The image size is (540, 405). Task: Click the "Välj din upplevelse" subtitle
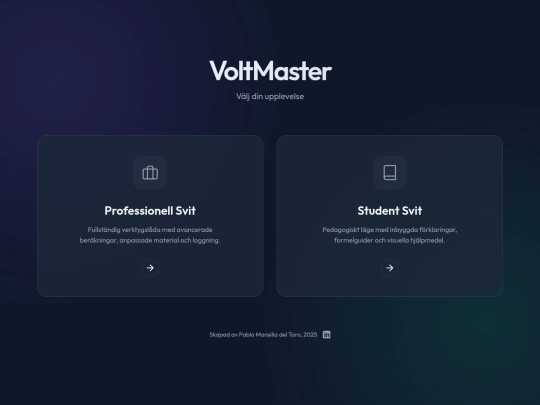270,96
